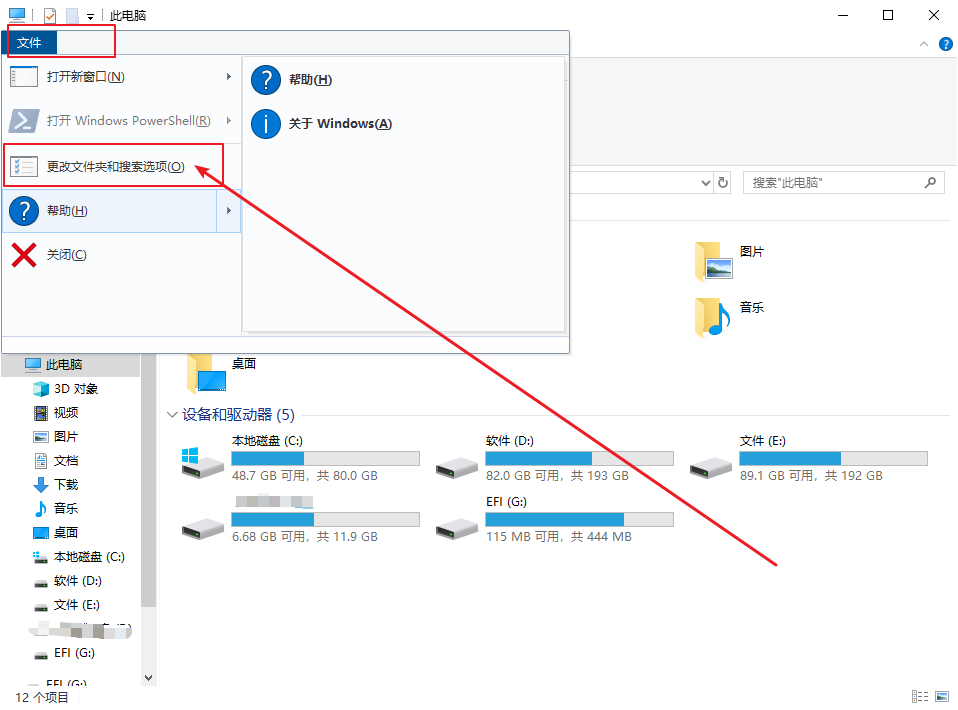The image size is (958, 710).
Task: Minimize the ribbon with the chevron
Action: (924, 44)
